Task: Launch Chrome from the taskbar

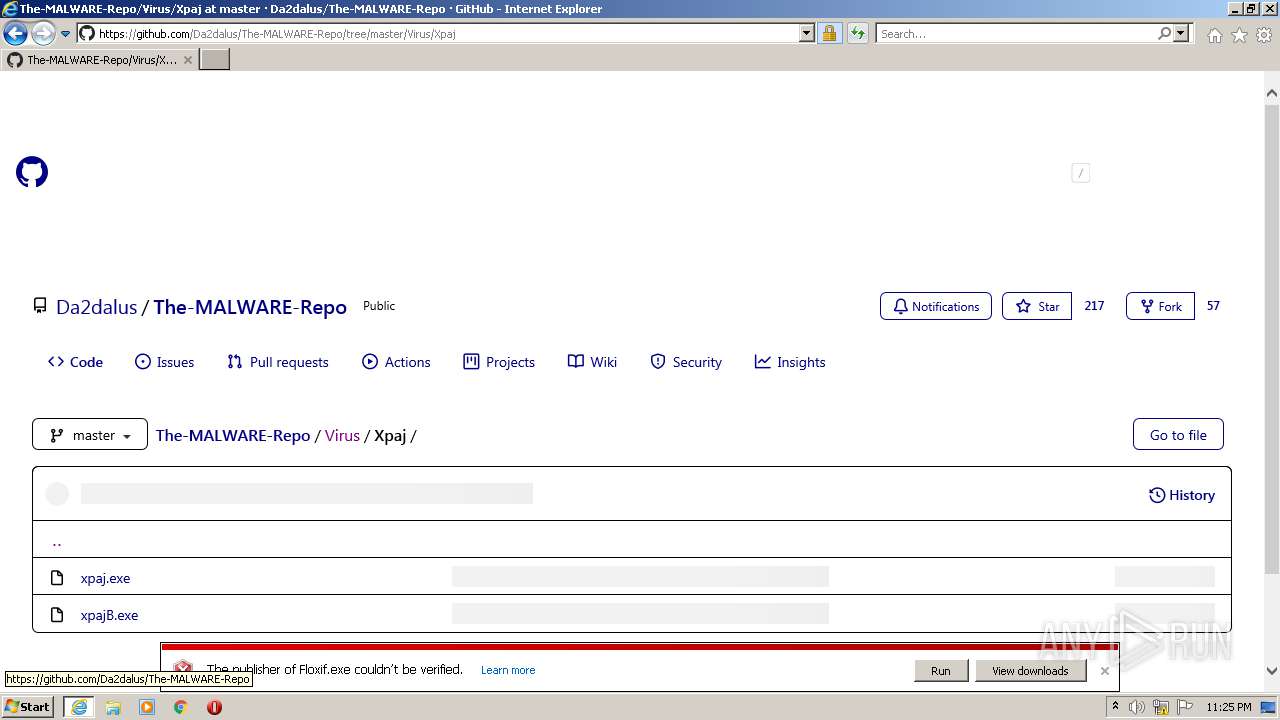Action: (181, 707)
